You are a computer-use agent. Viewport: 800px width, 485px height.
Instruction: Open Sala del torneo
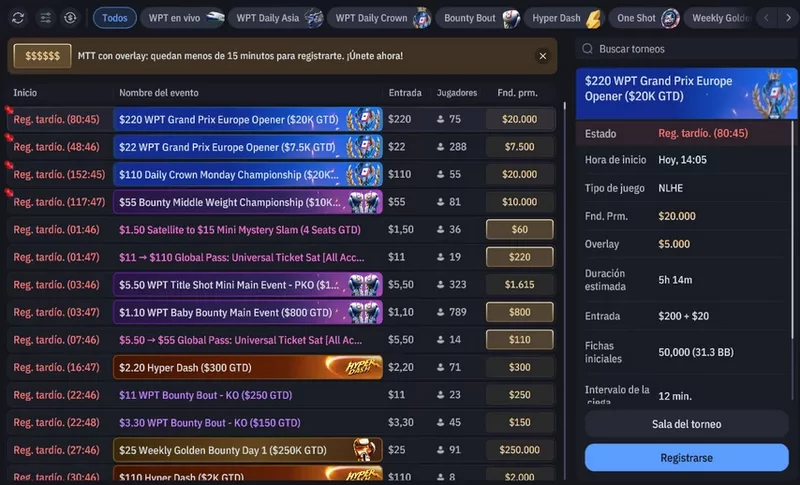(x=686, y=424)
